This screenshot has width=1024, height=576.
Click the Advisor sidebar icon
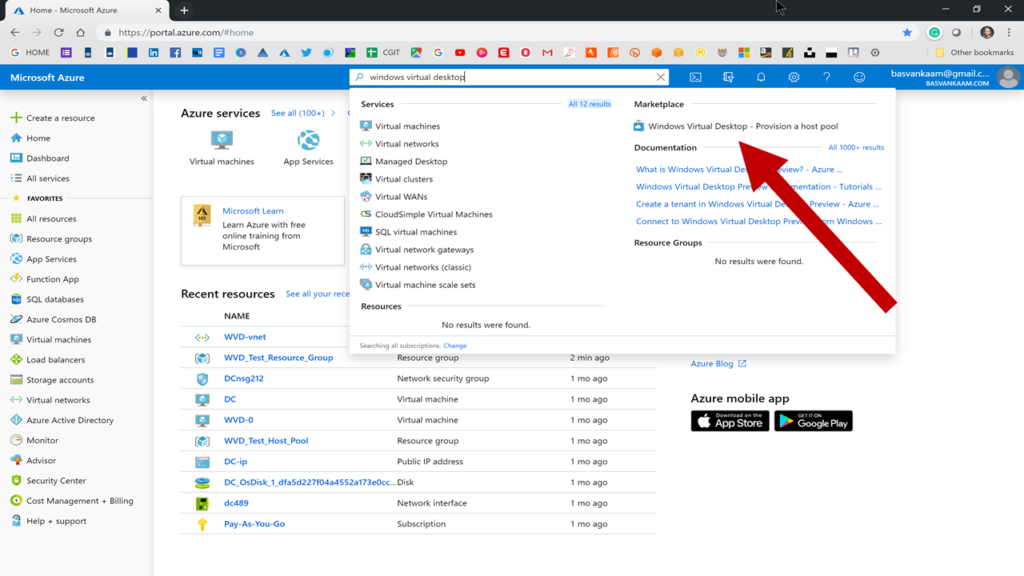tap(16, 460)
